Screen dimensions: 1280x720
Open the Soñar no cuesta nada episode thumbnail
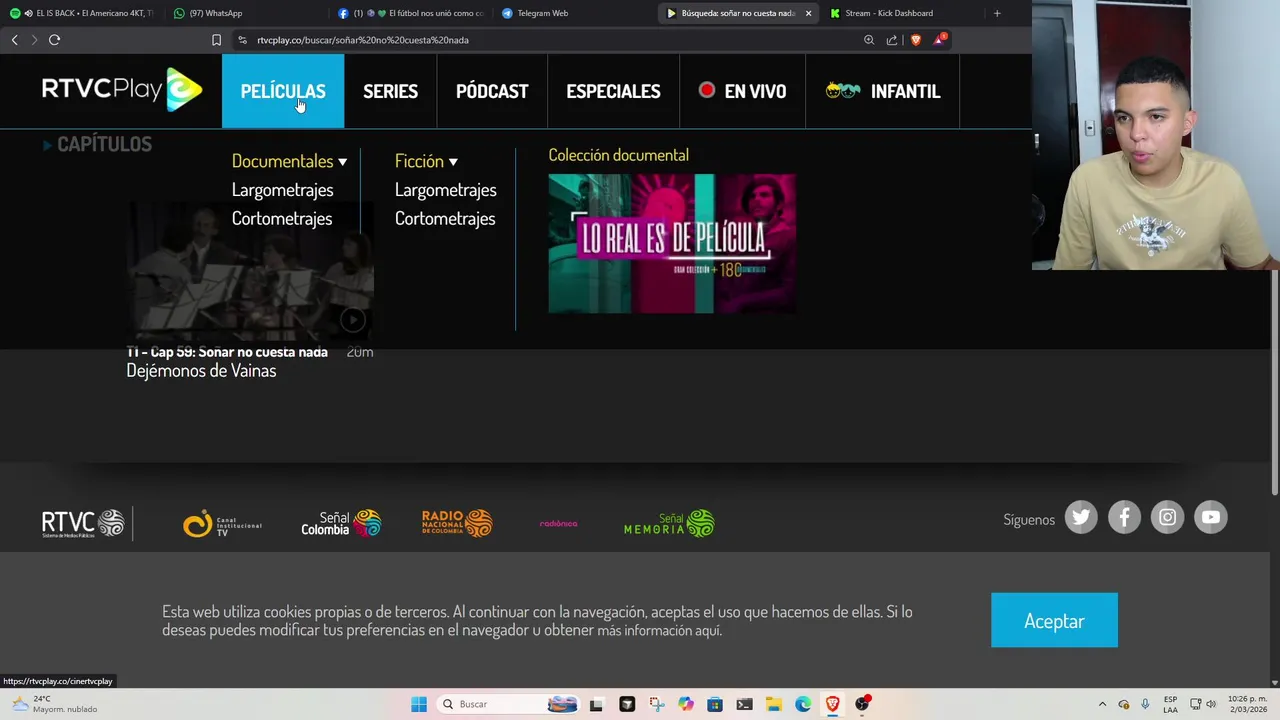click(x=250, y=272)
